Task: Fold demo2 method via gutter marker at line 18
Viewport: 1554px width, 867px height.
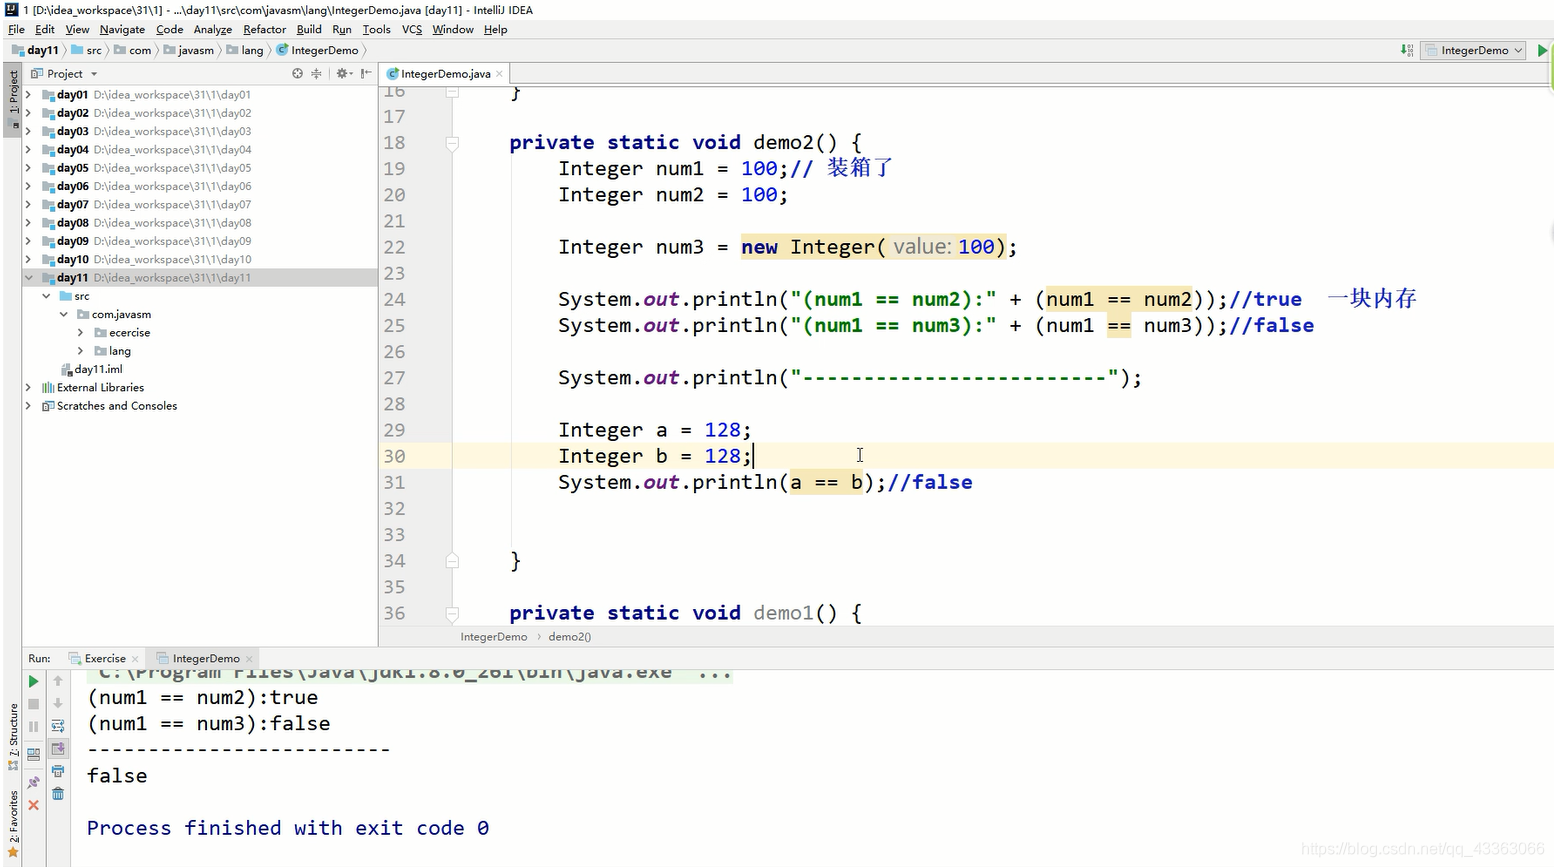Action: [452, 143]
